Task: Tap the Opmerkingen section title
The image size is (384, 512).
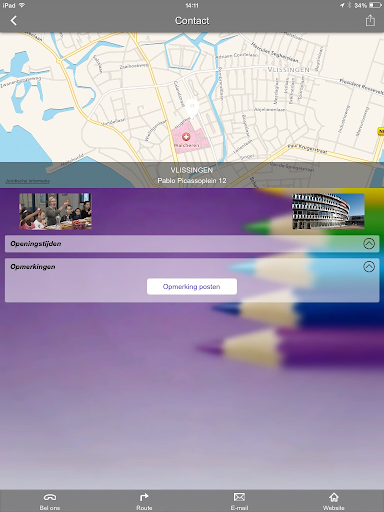Action: (33, 267)
